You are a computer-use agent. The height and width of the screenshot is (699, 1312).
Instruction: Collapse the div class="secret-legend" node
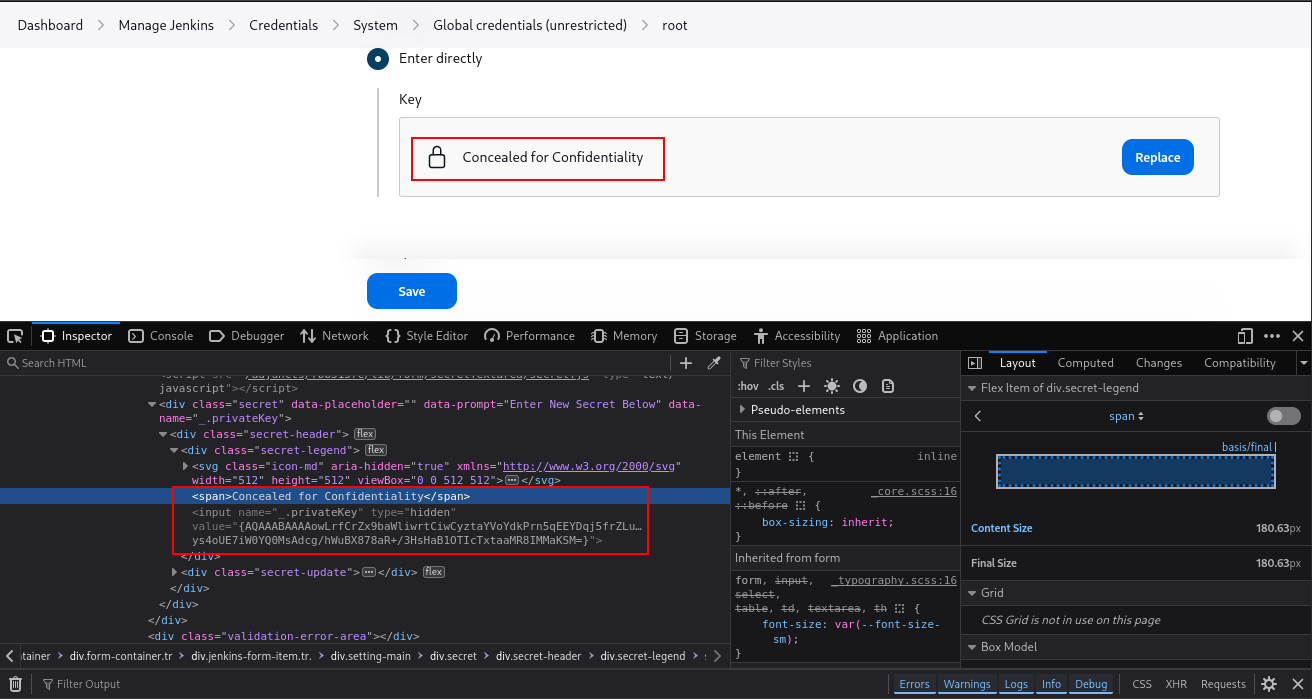pos(174,450)
